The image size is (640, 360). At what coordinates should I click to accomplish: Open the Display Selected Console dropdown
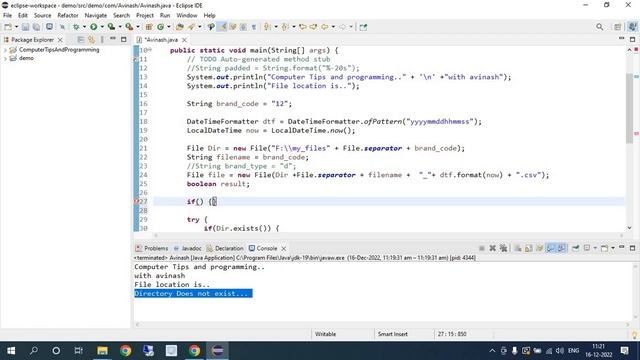[595, 248]
